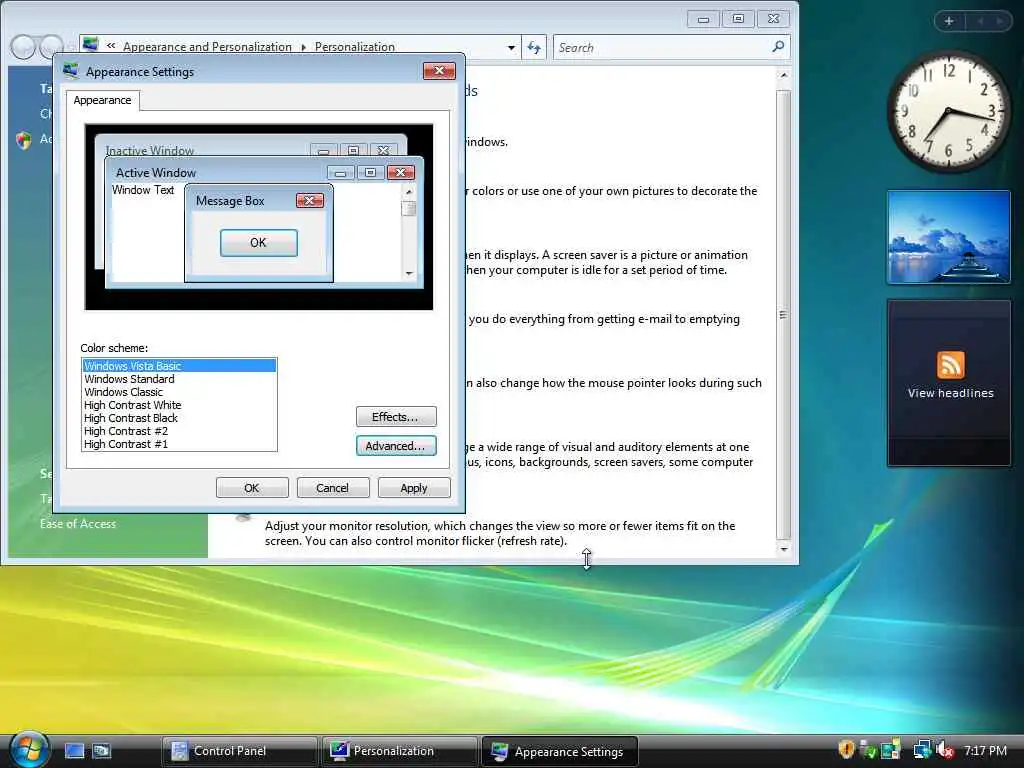The image size is (1024, 768).
Task: Click the sidebar add gadgets plus button
Action: [x=949, y=21]
